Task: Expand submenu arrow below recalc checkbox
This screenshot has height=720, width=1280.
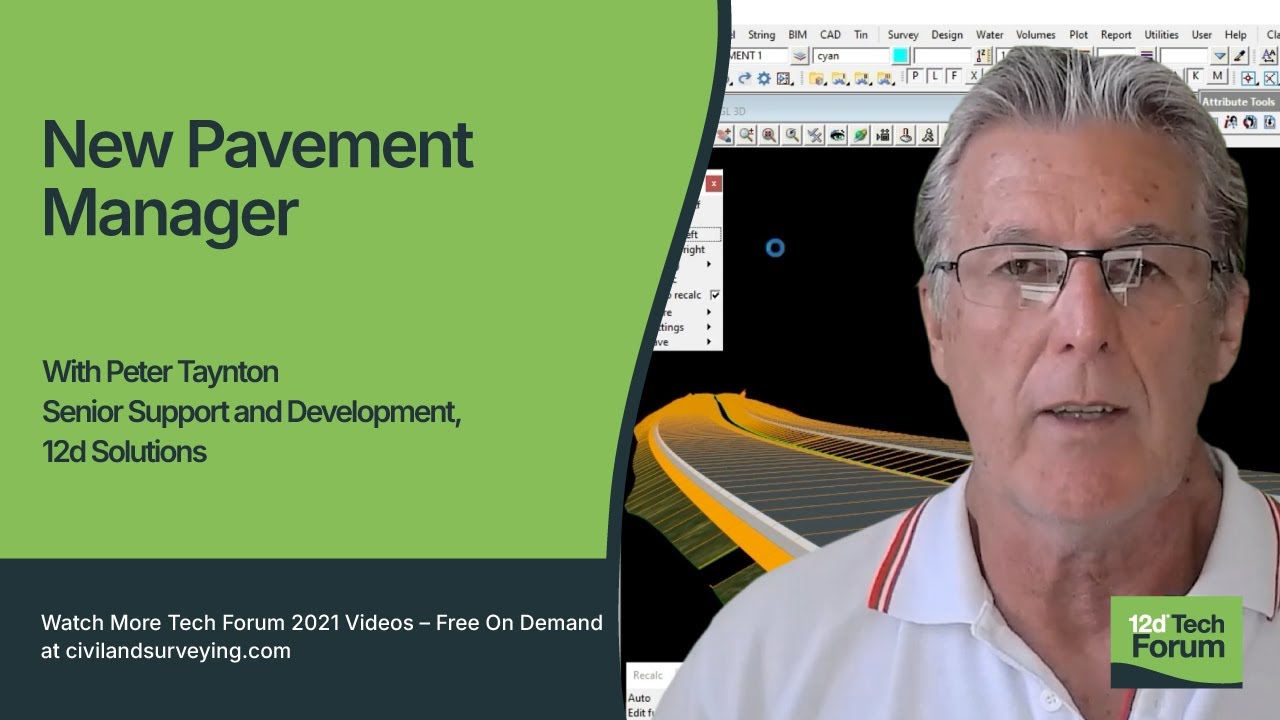Action: point(709,312)
